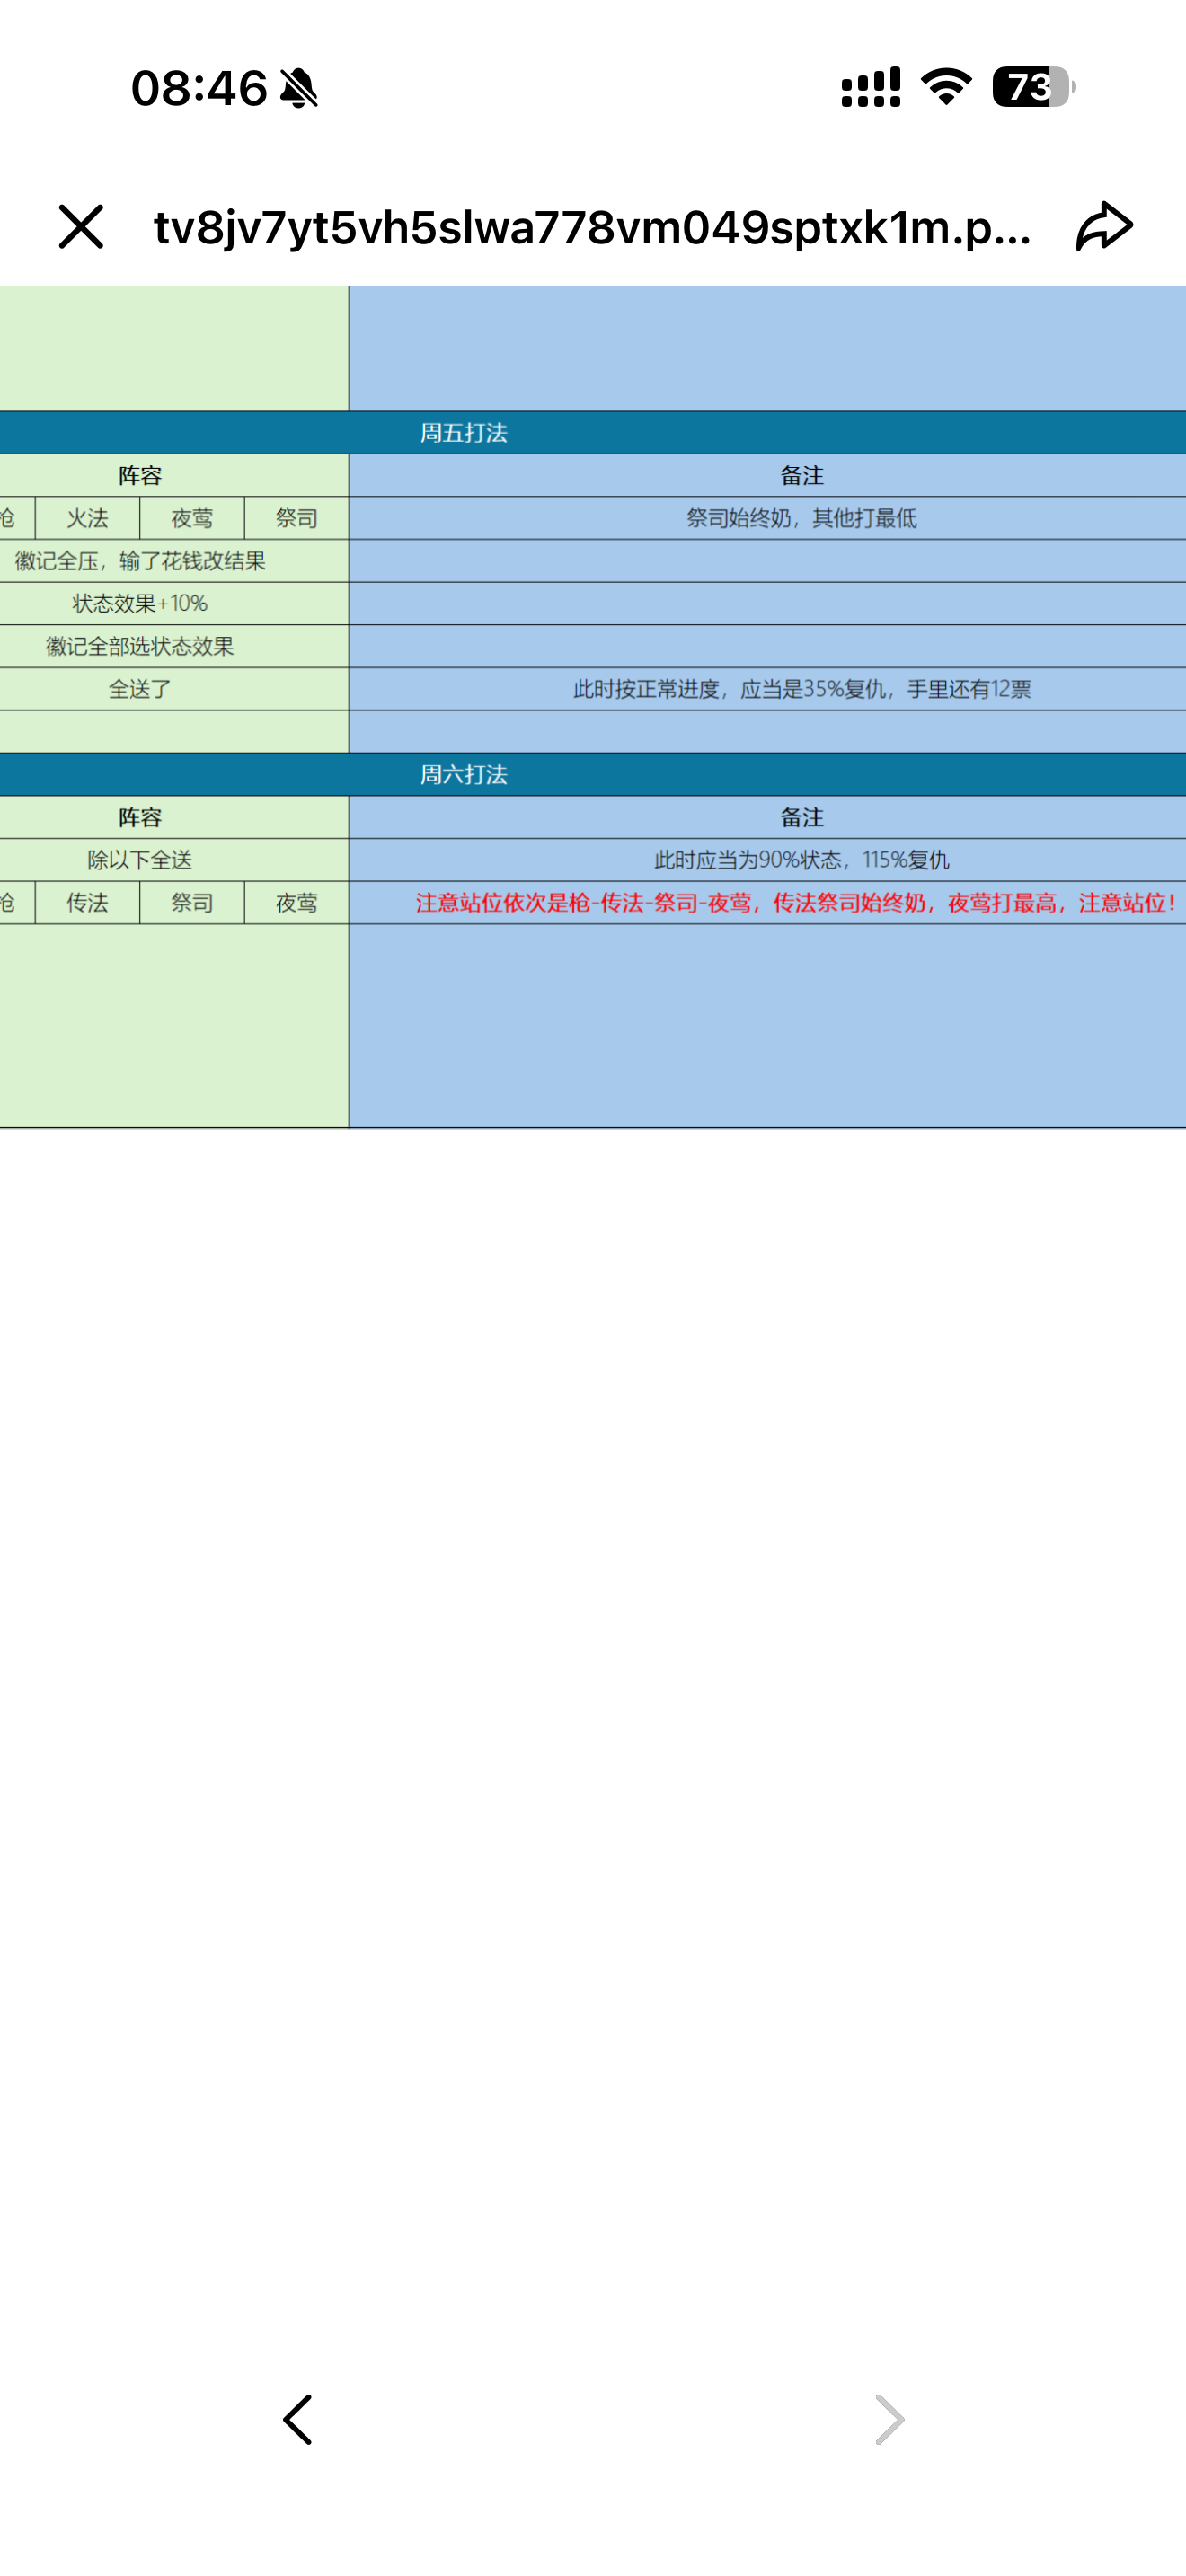Select the 夜莺 cell beside 火法
The width and height of the screenshot is (1186, 2576).
coord(192,518)
